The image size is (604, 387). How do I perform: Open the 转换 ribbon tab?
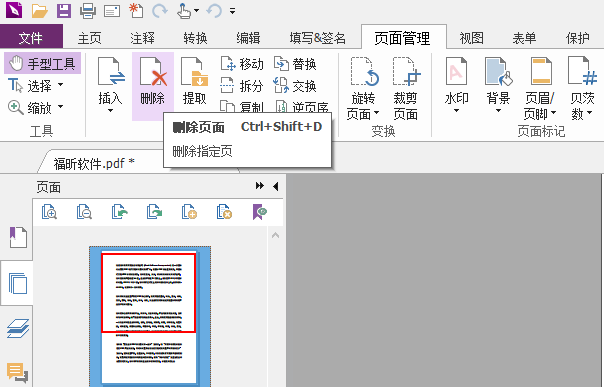pos(195,38)
